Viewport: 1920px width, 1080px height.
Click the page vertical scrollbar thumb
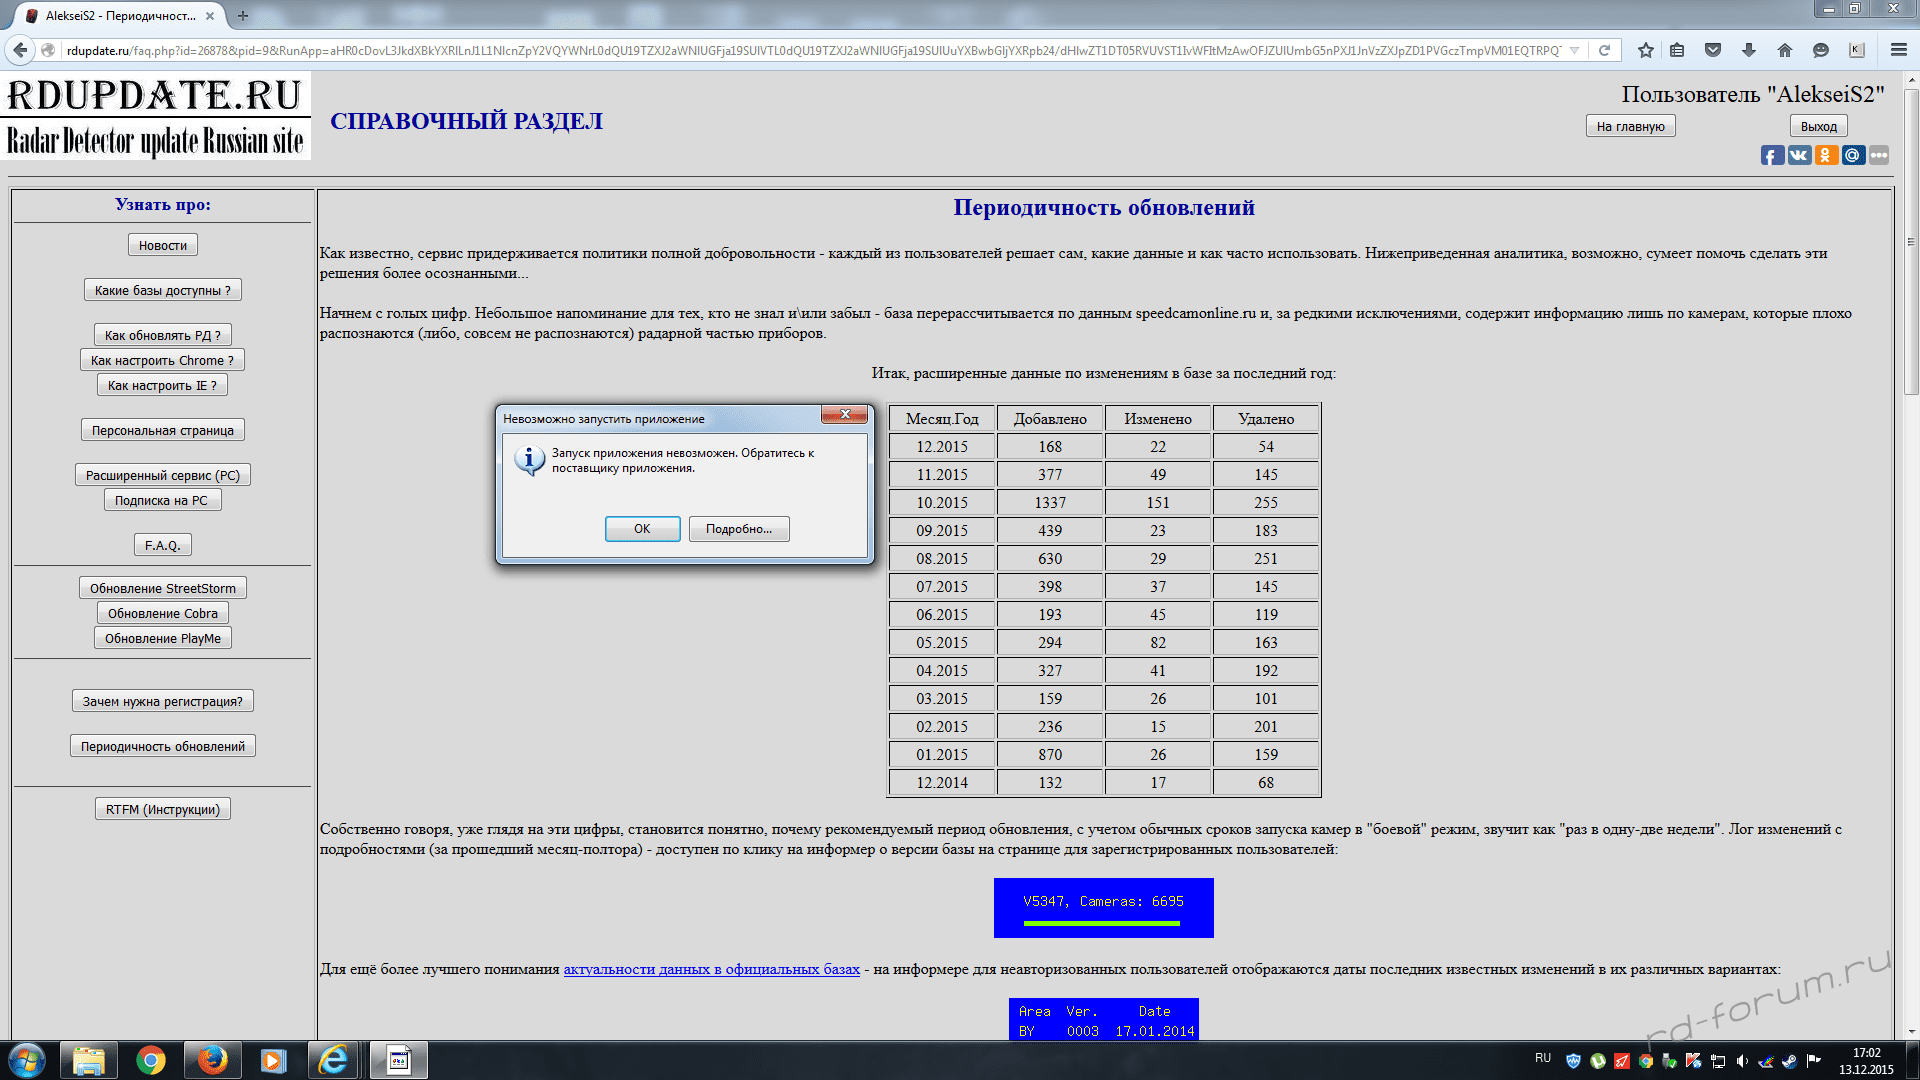pyautogui.click(x=1911, y=240)
